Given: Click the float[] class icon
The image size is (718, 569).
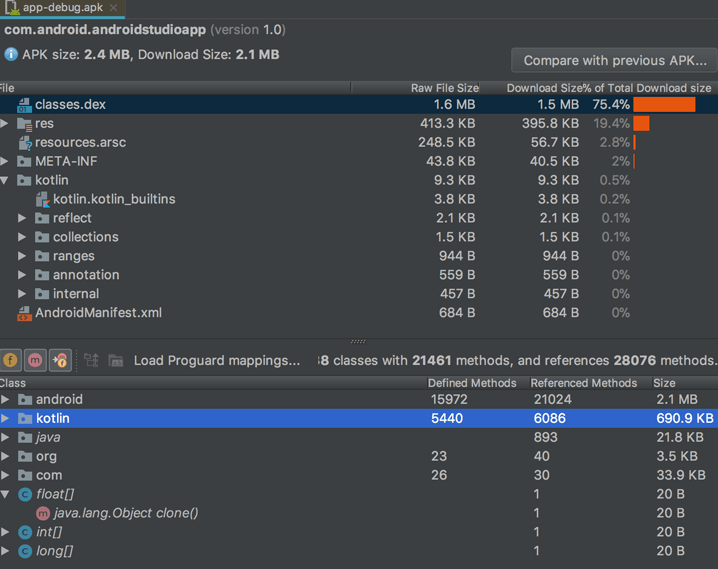Looking at the screenshot, I should pyautogui.click(x=25, y=494).
